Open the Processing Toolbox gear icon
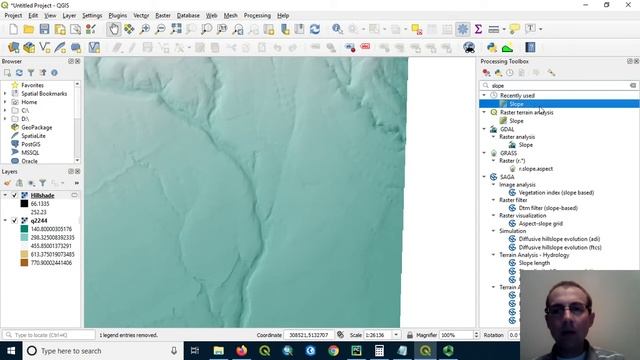The image size is (640, 360). pyautogui.click(x=462, y=29)
